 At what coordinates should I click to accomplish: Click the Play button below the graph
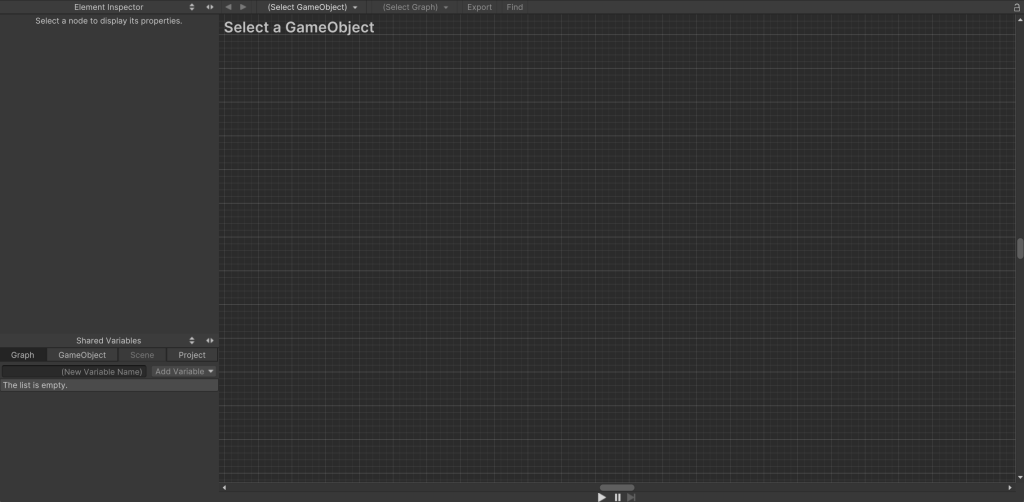pyautogui.click(x=602, y=497)
